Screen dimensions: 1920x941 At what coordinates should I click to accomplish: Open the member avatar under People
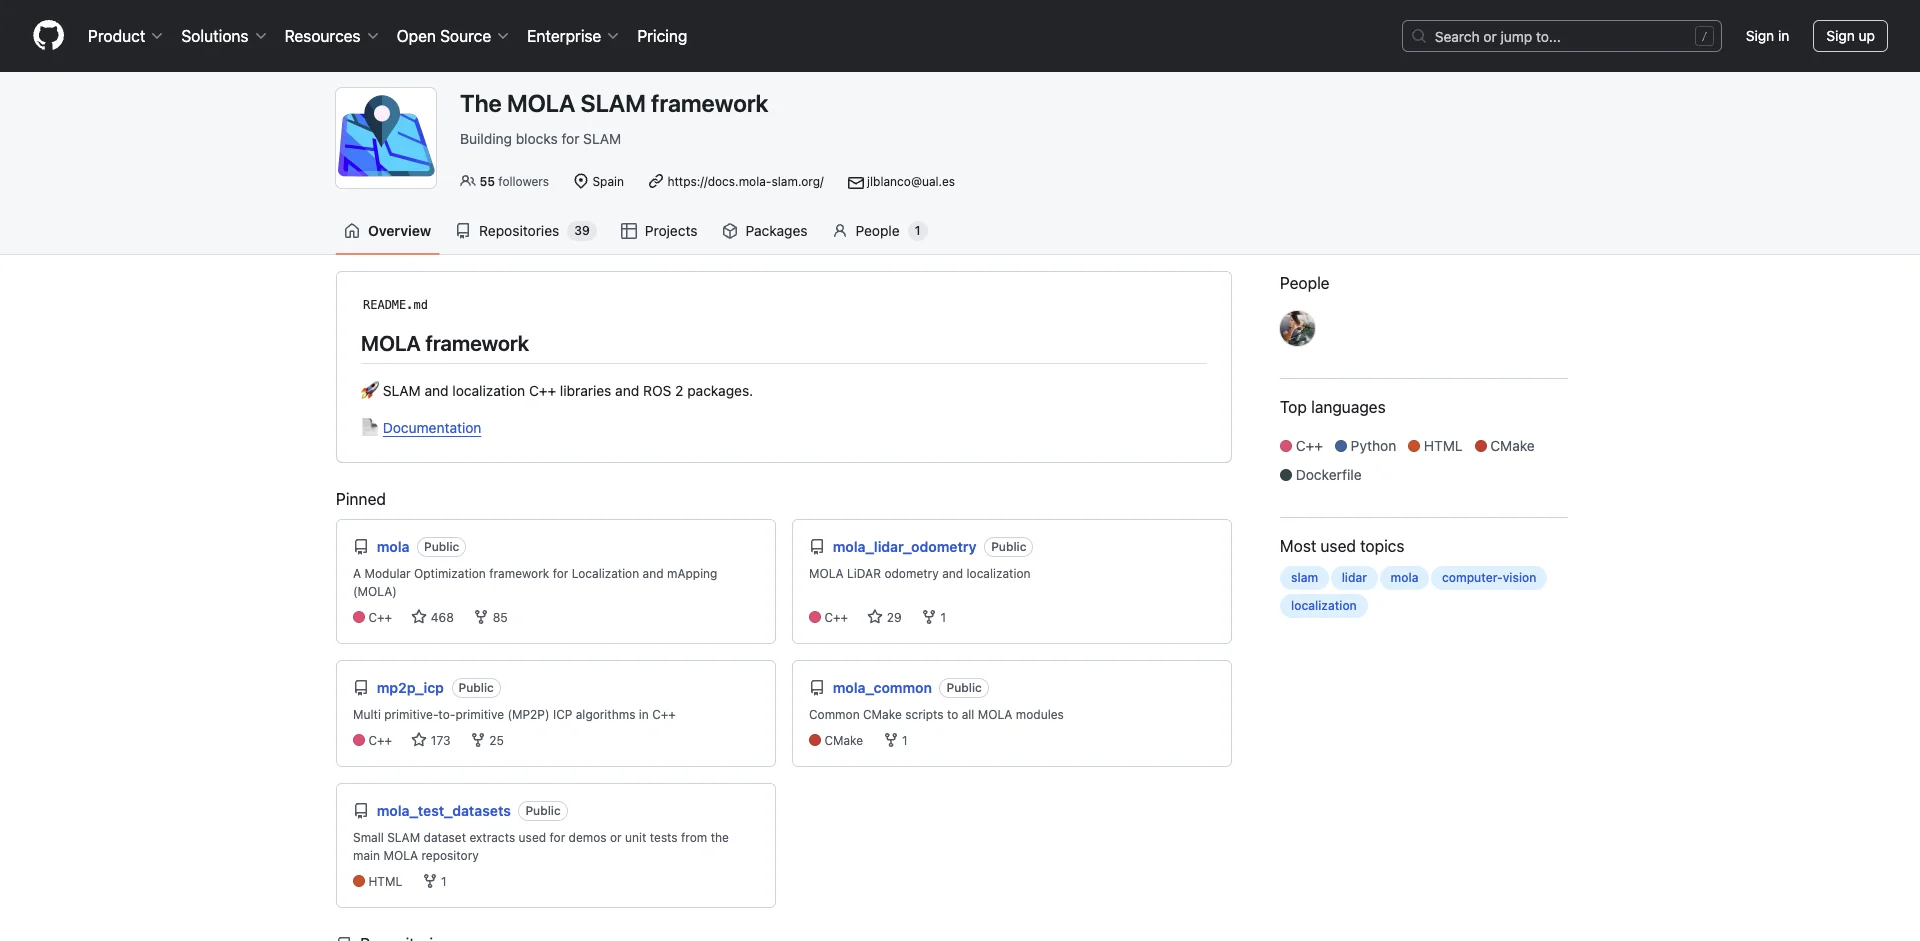(x=1297, y=328)
